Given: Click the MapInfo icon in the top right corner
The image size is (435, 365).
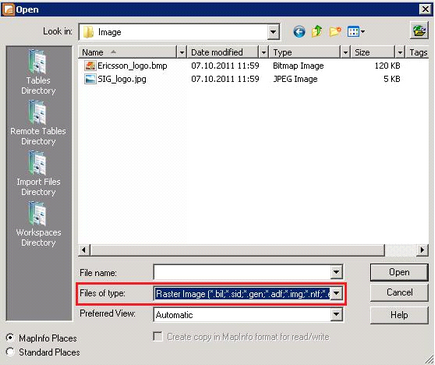Looking at the screenshot, I should coord(419,31).
